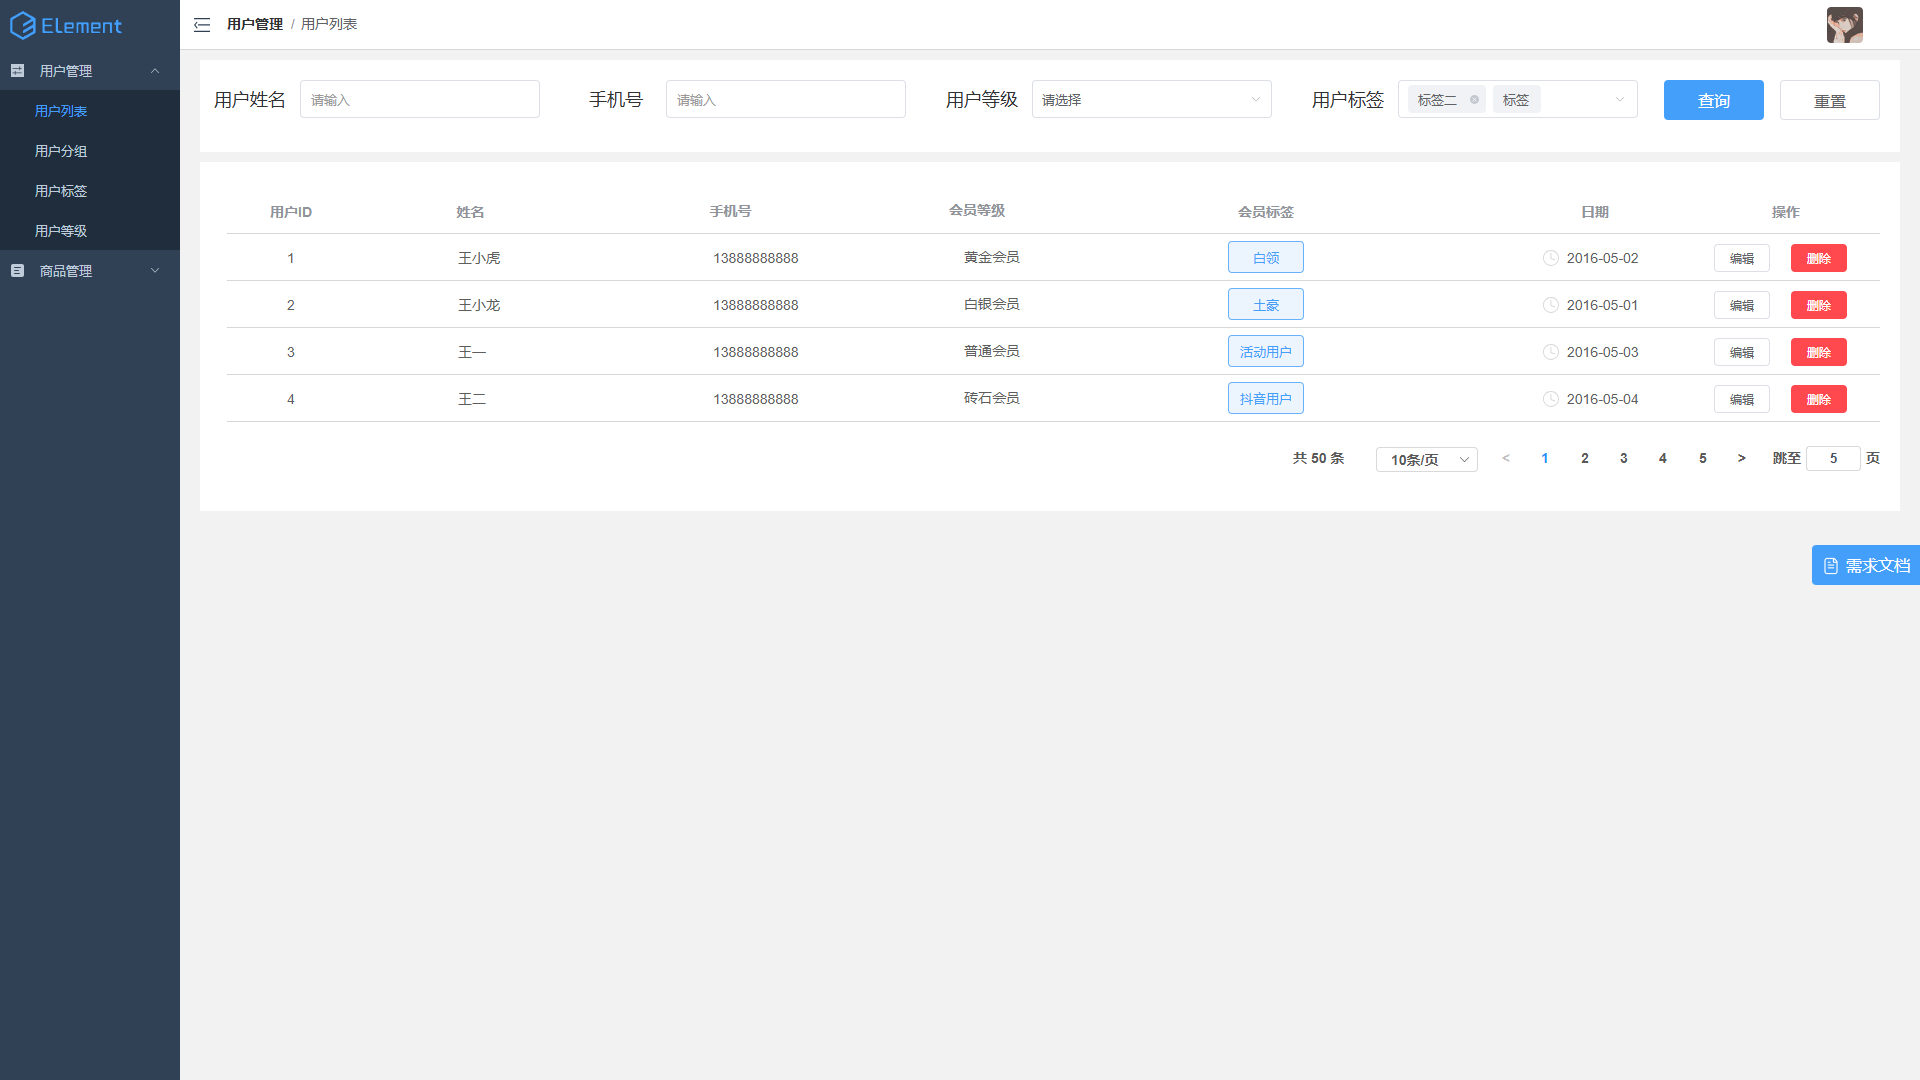Screen dimensions: 1920x1080
Task: Delete the row for 王一
Action: tap(1819, 352)
